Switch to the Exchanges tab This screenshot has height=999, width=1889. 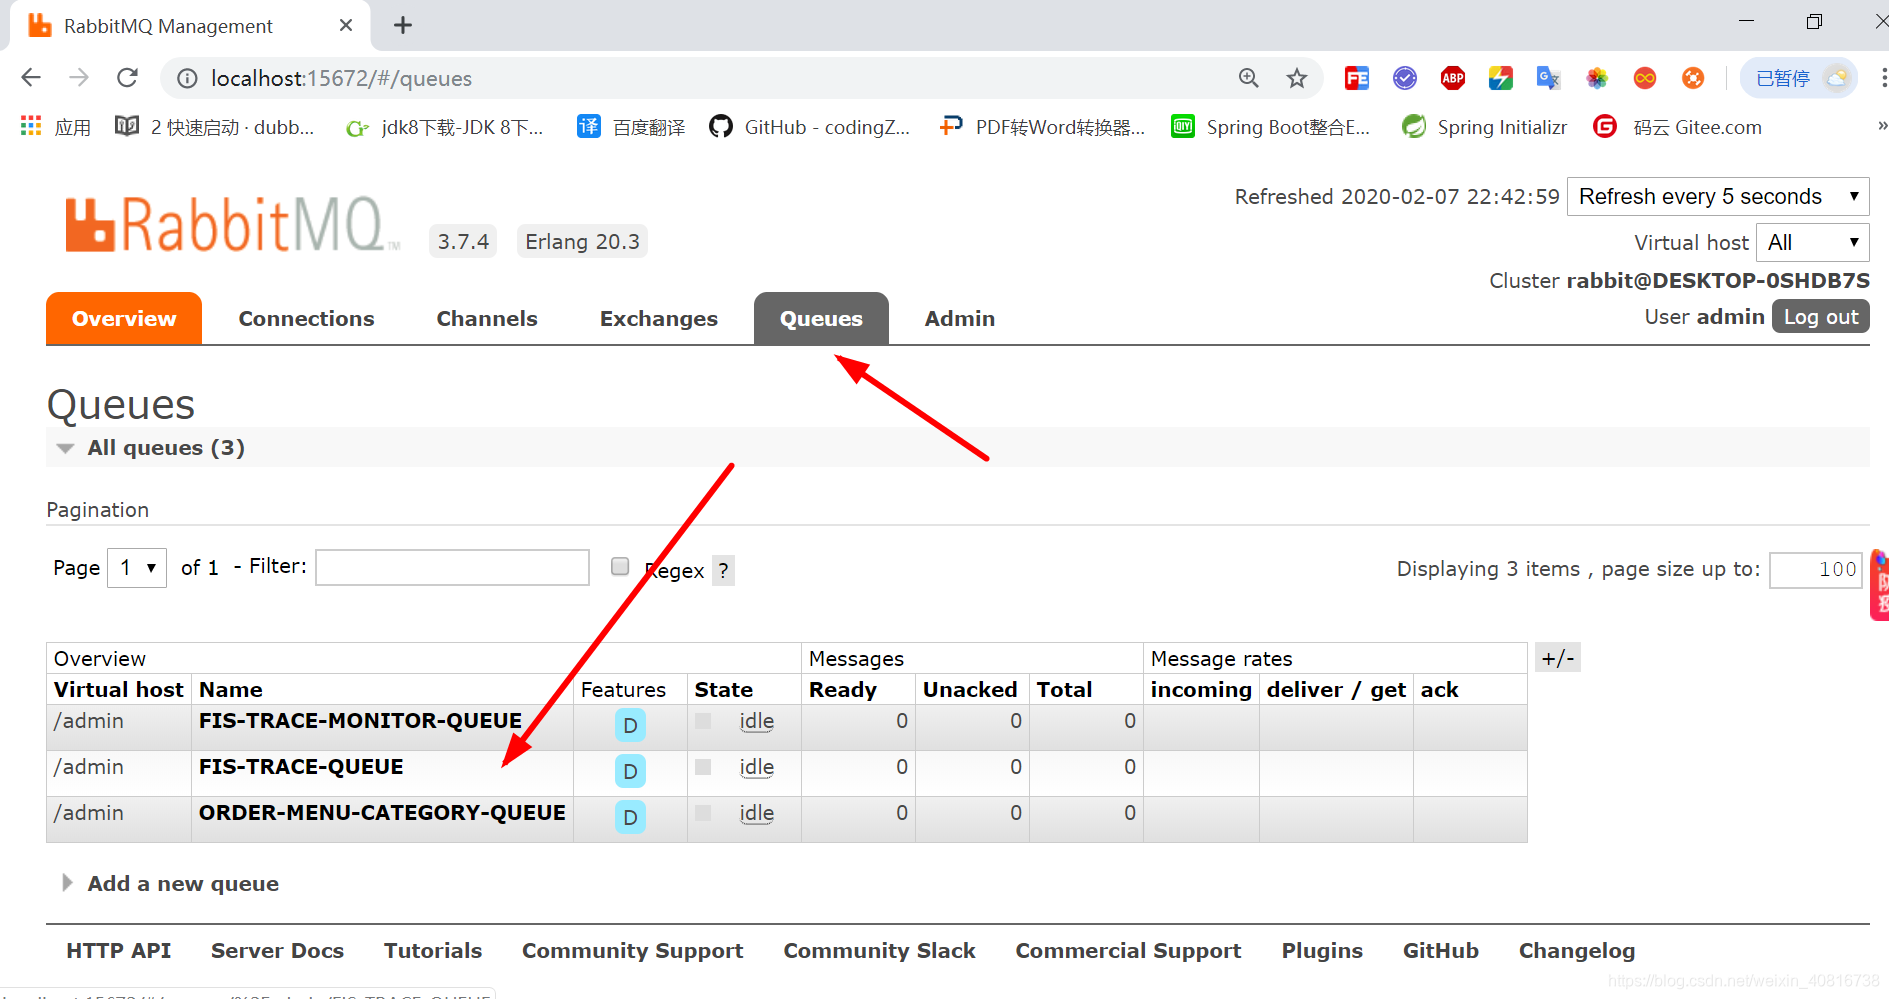pos(659,318)
